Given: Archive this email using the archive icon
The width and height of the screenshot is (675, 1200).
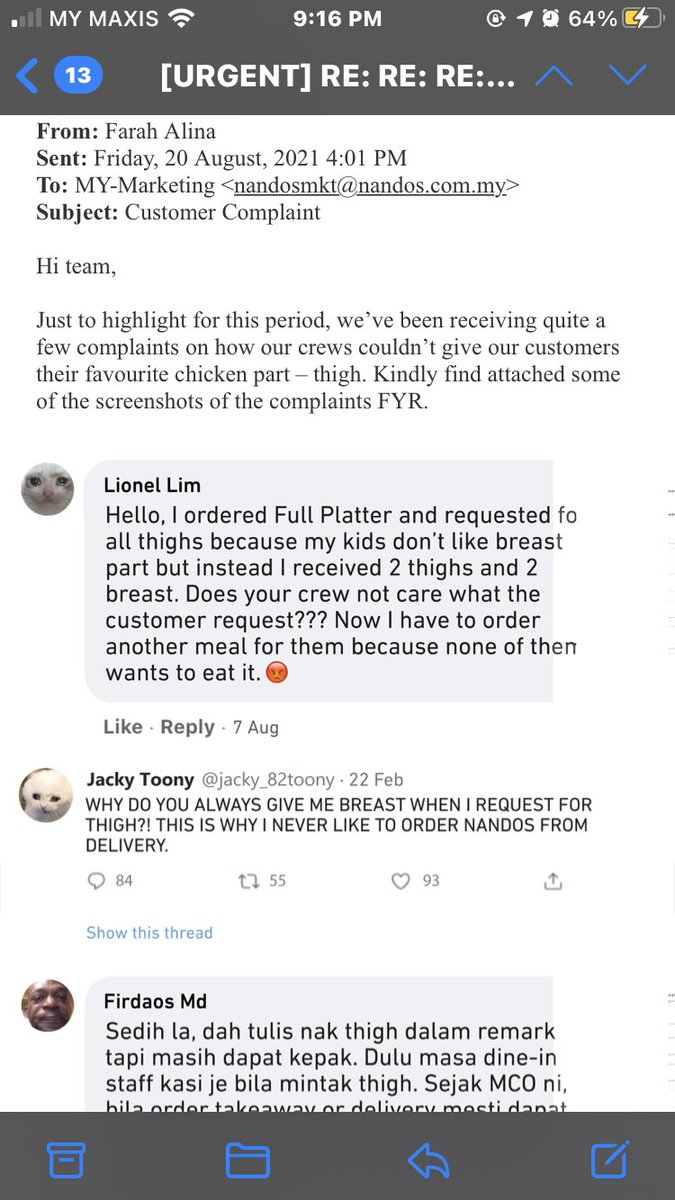Looking at the screenshot, I should point(65,1160).
